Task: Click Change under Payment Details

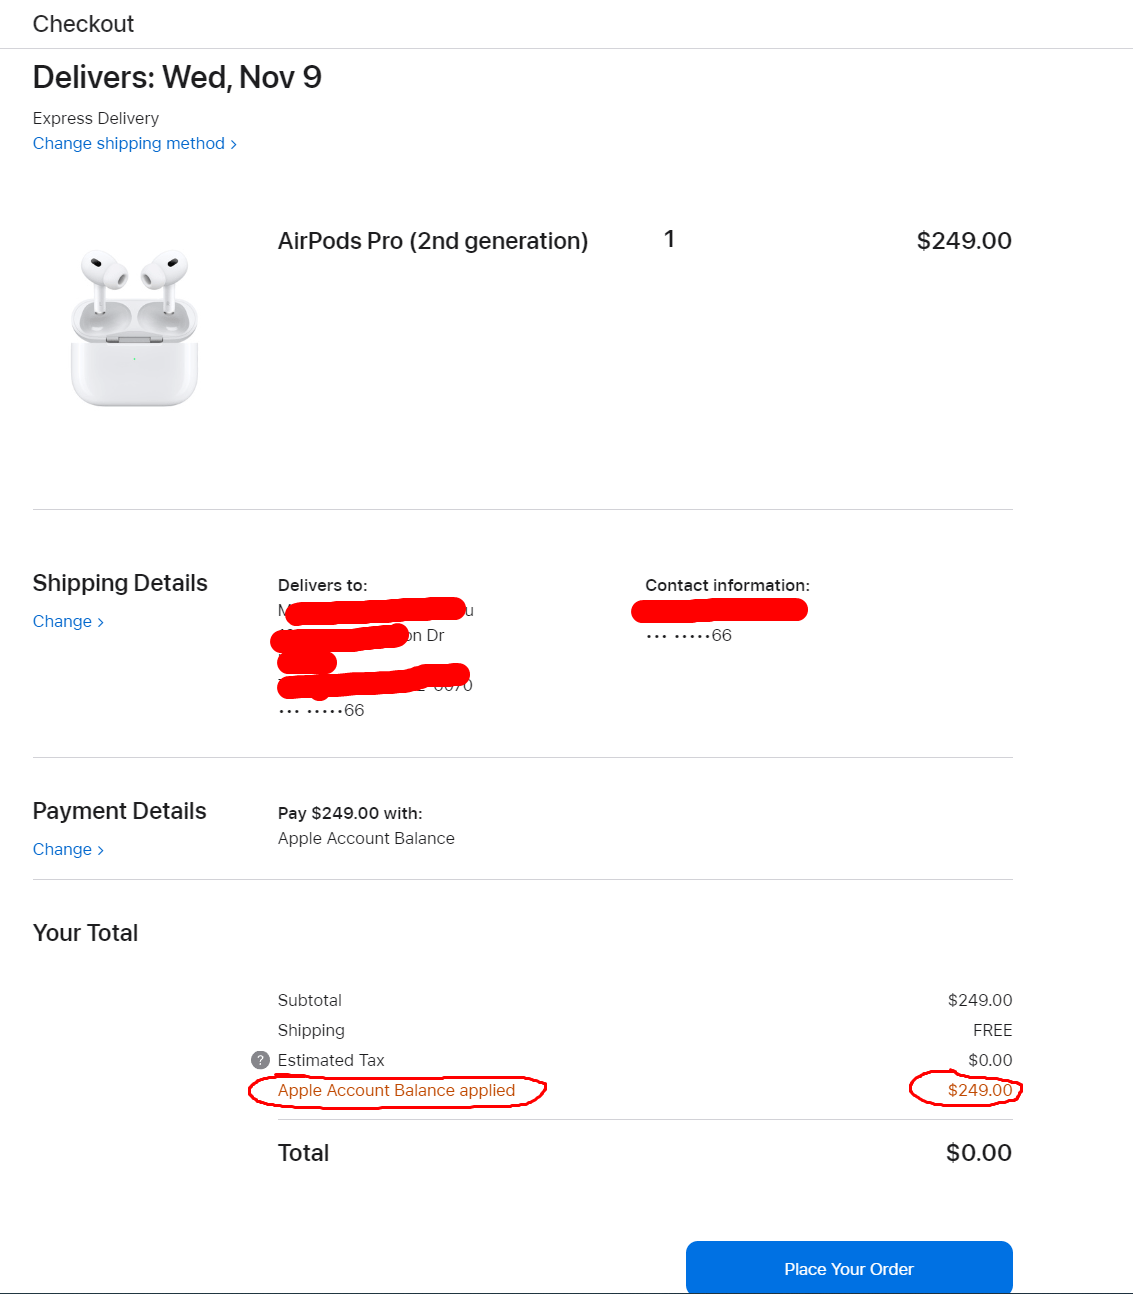Action: point(62,849)
